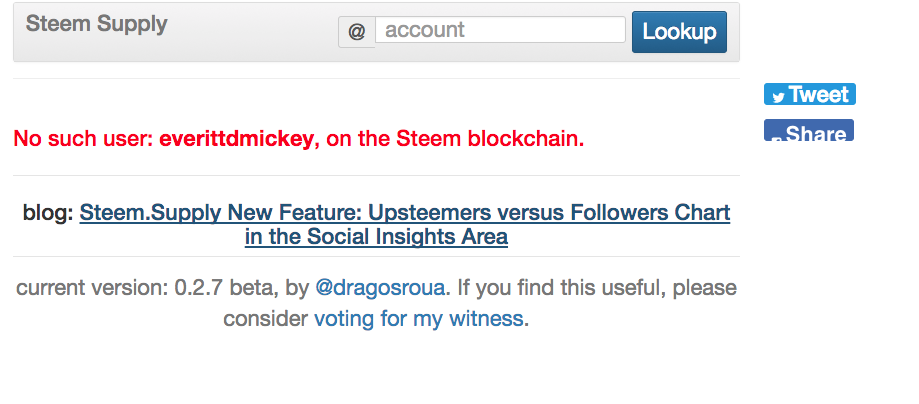Click the gray Steem Supply header bar
This screenshot has height=404, width=919.
click(x=376, y=32)
